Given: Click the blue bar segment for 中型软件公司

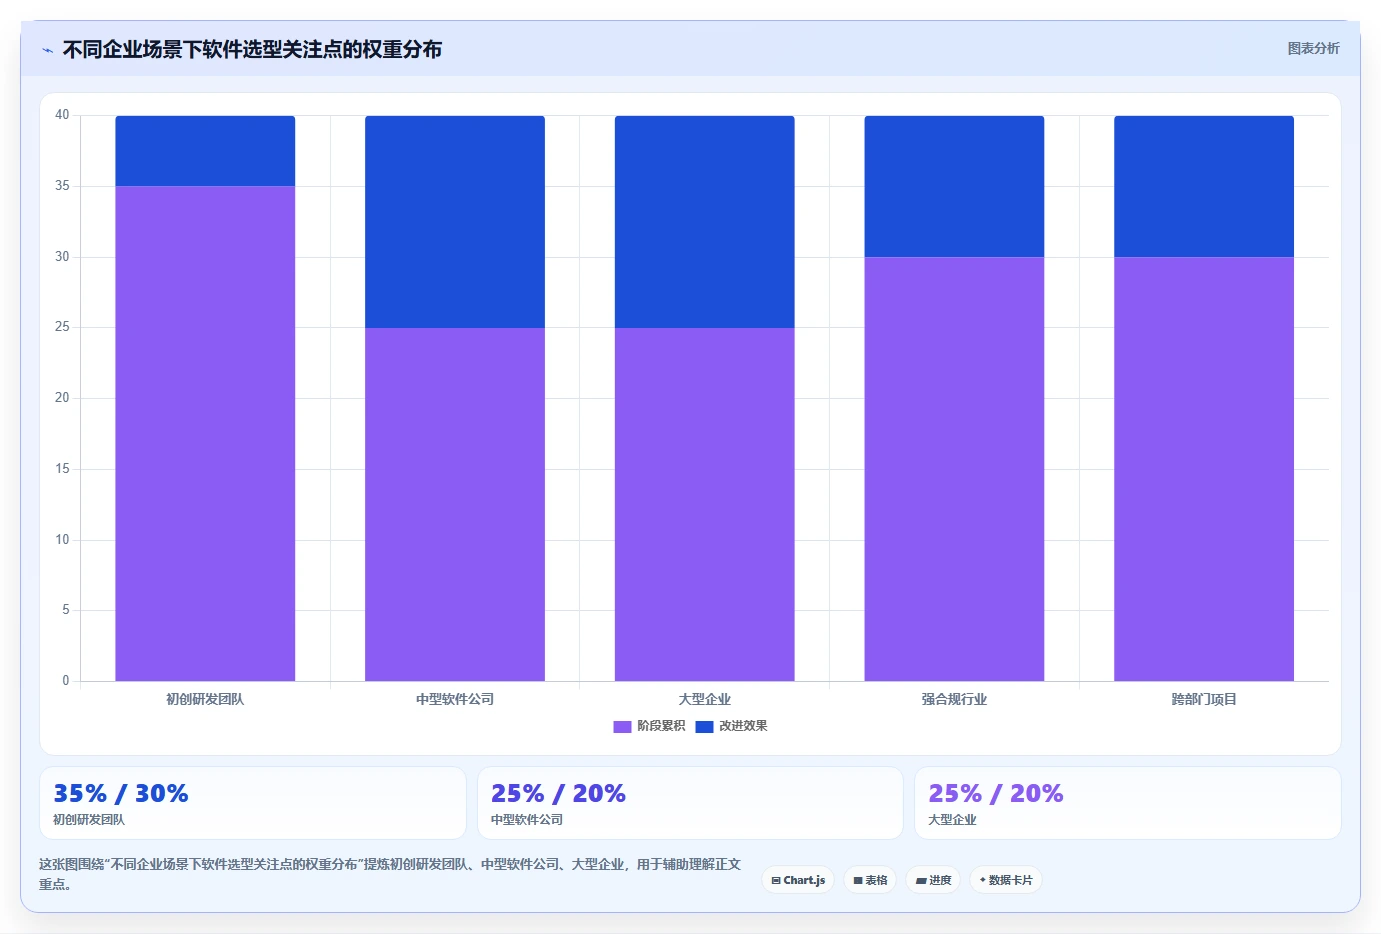Looking at the screenshot, I should 455,222.
